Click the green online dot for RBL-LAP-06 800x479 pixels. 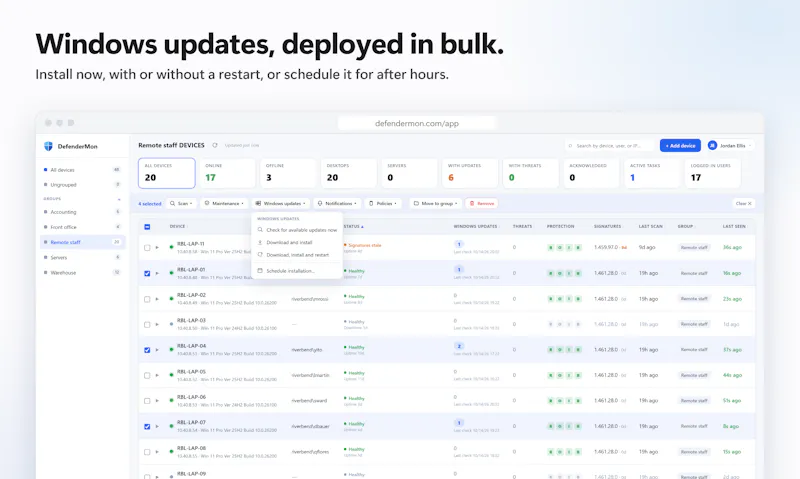point(171,400)
